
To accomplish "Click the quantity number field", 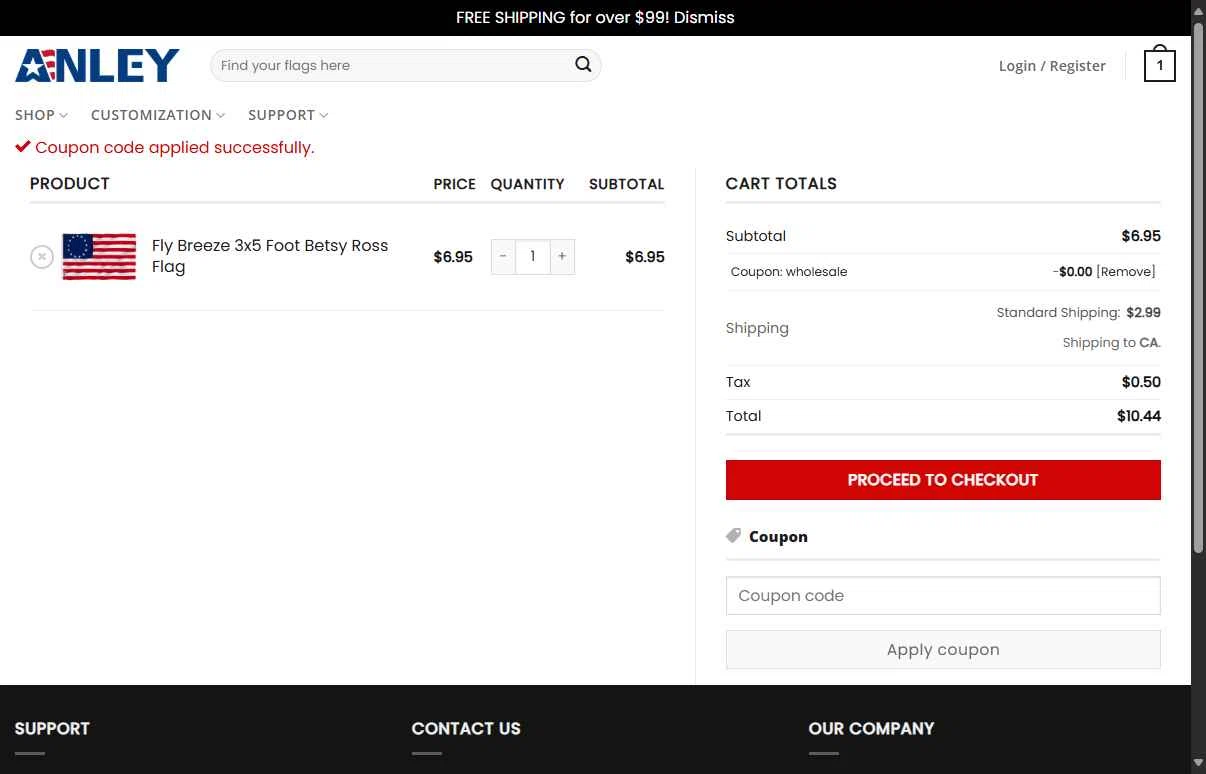I will click(x=533, y=257).
